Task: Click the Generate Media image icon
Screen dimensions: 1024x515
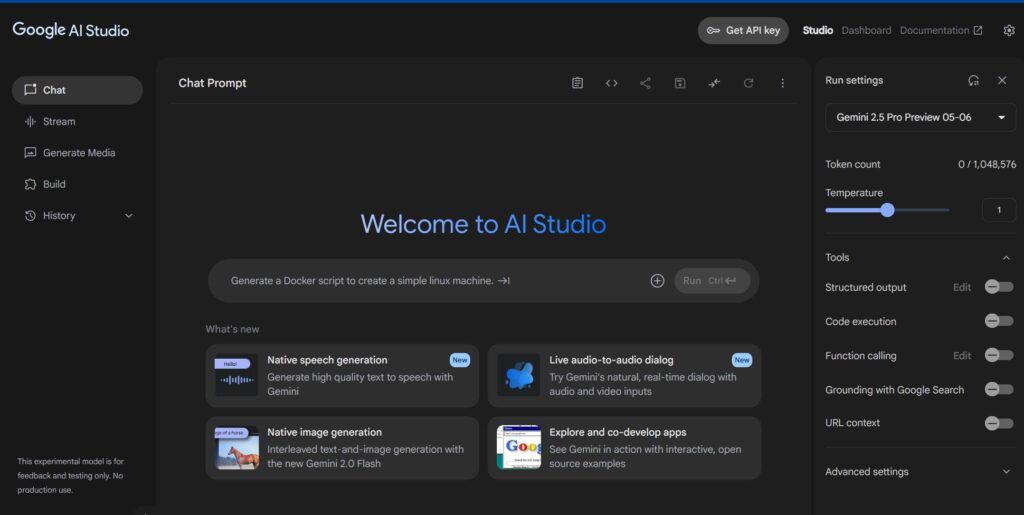Action: (x=30, y=153)
